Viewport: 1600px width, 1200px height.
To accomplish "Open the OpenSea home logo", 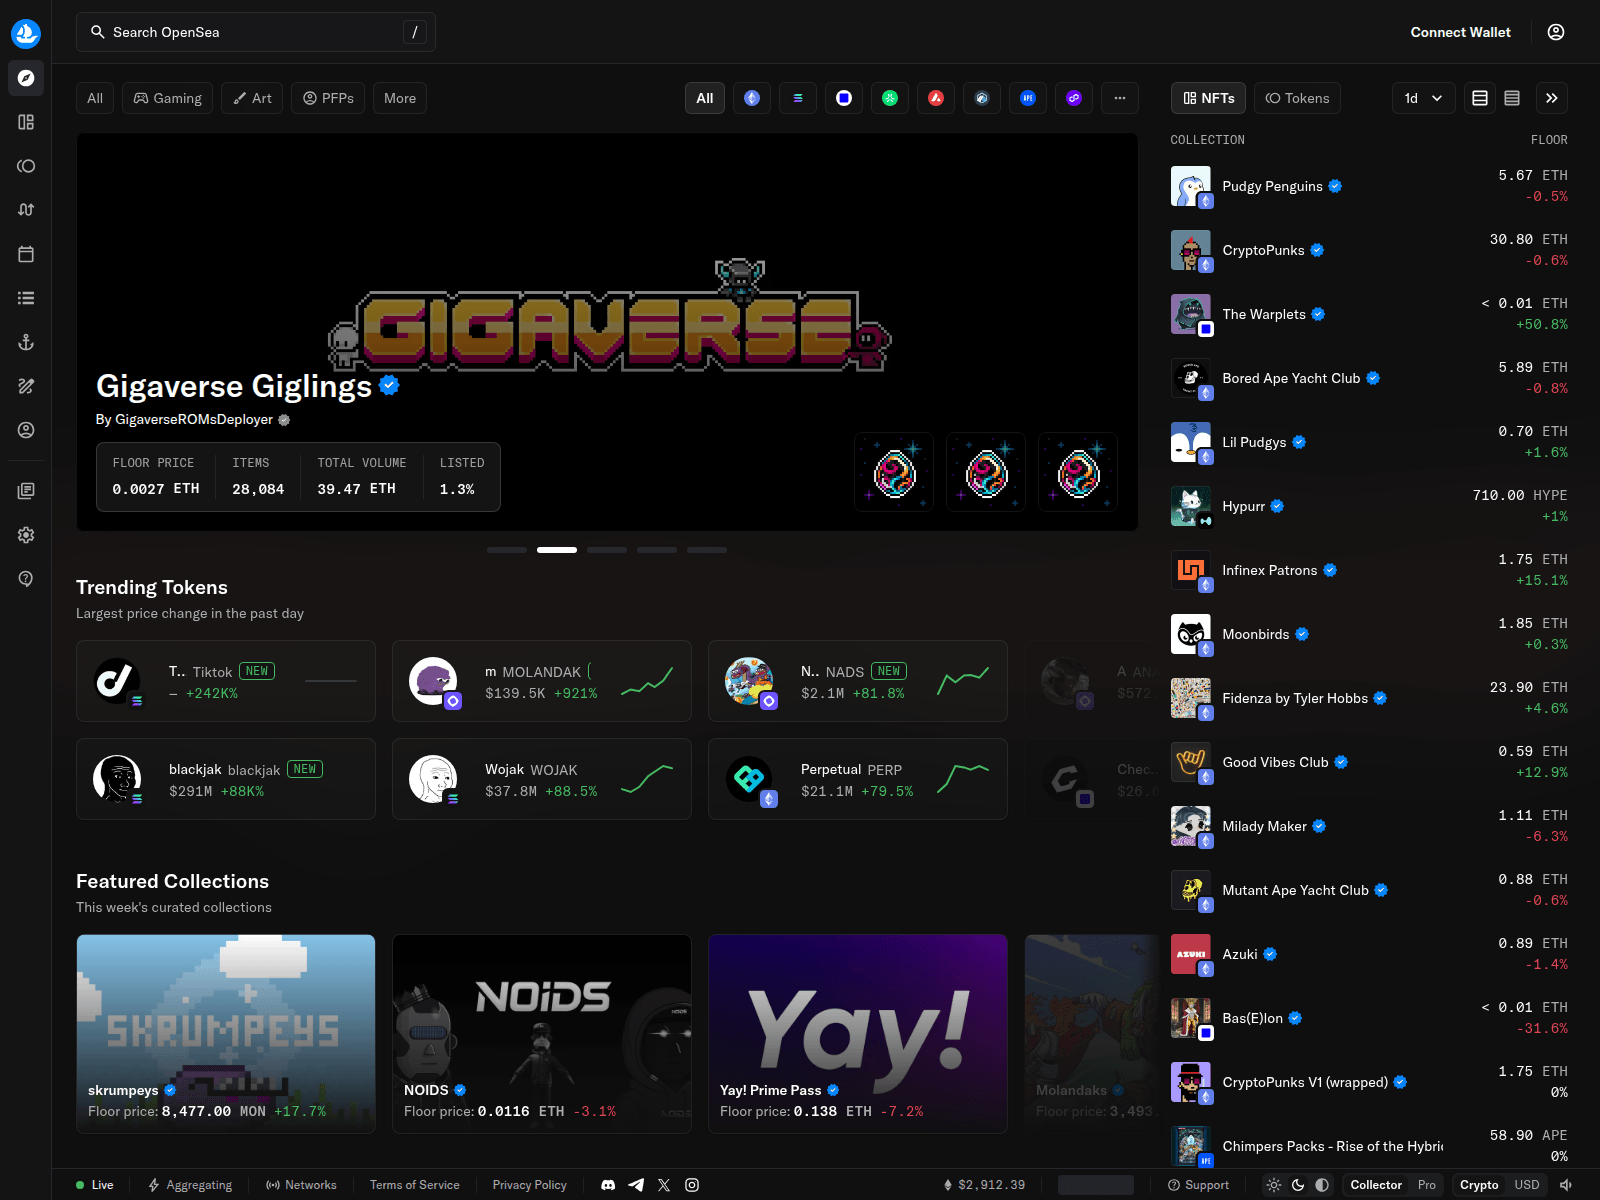I will pos(26,33).
